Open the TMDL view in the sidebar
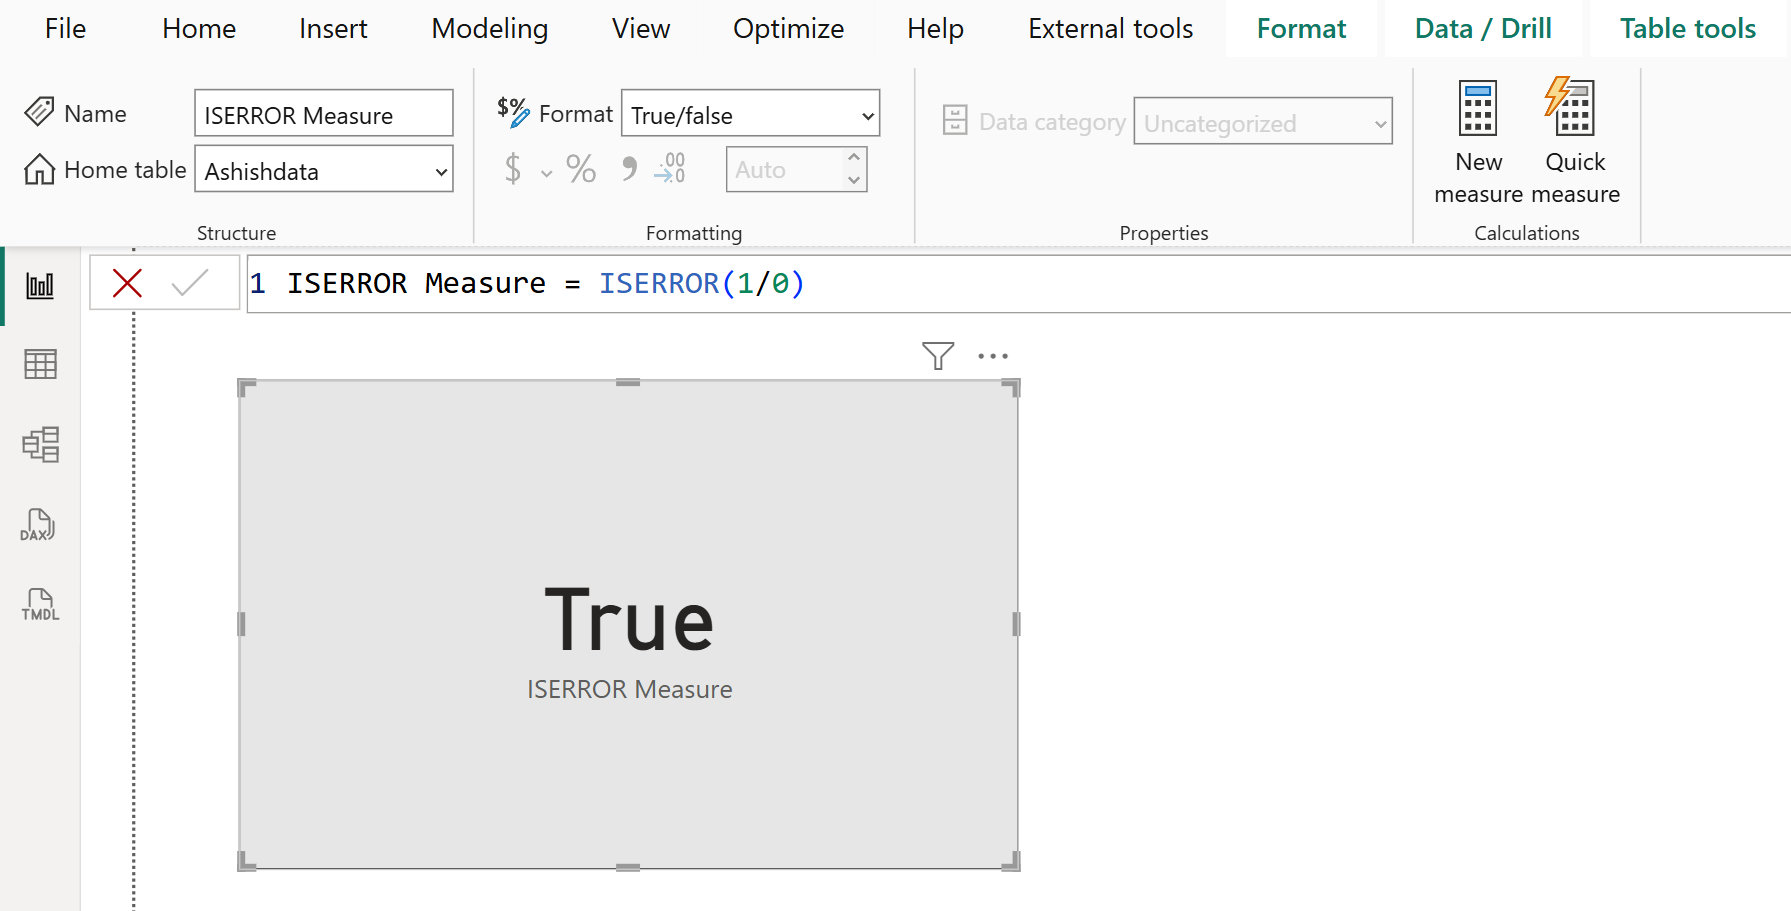1791x911 pixels. click(38, 605)
